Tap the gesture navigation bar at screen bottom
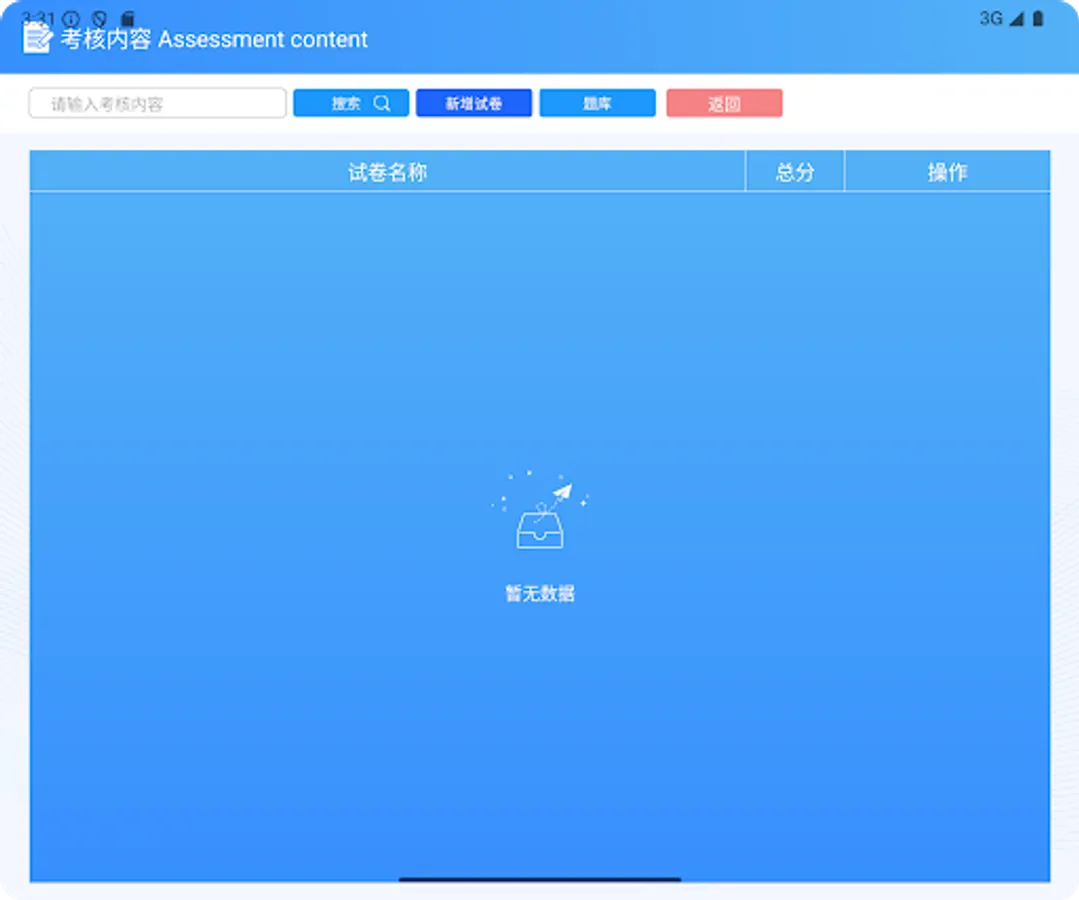Viewport: 1079px width, 900px height. (x=539, y=880)
